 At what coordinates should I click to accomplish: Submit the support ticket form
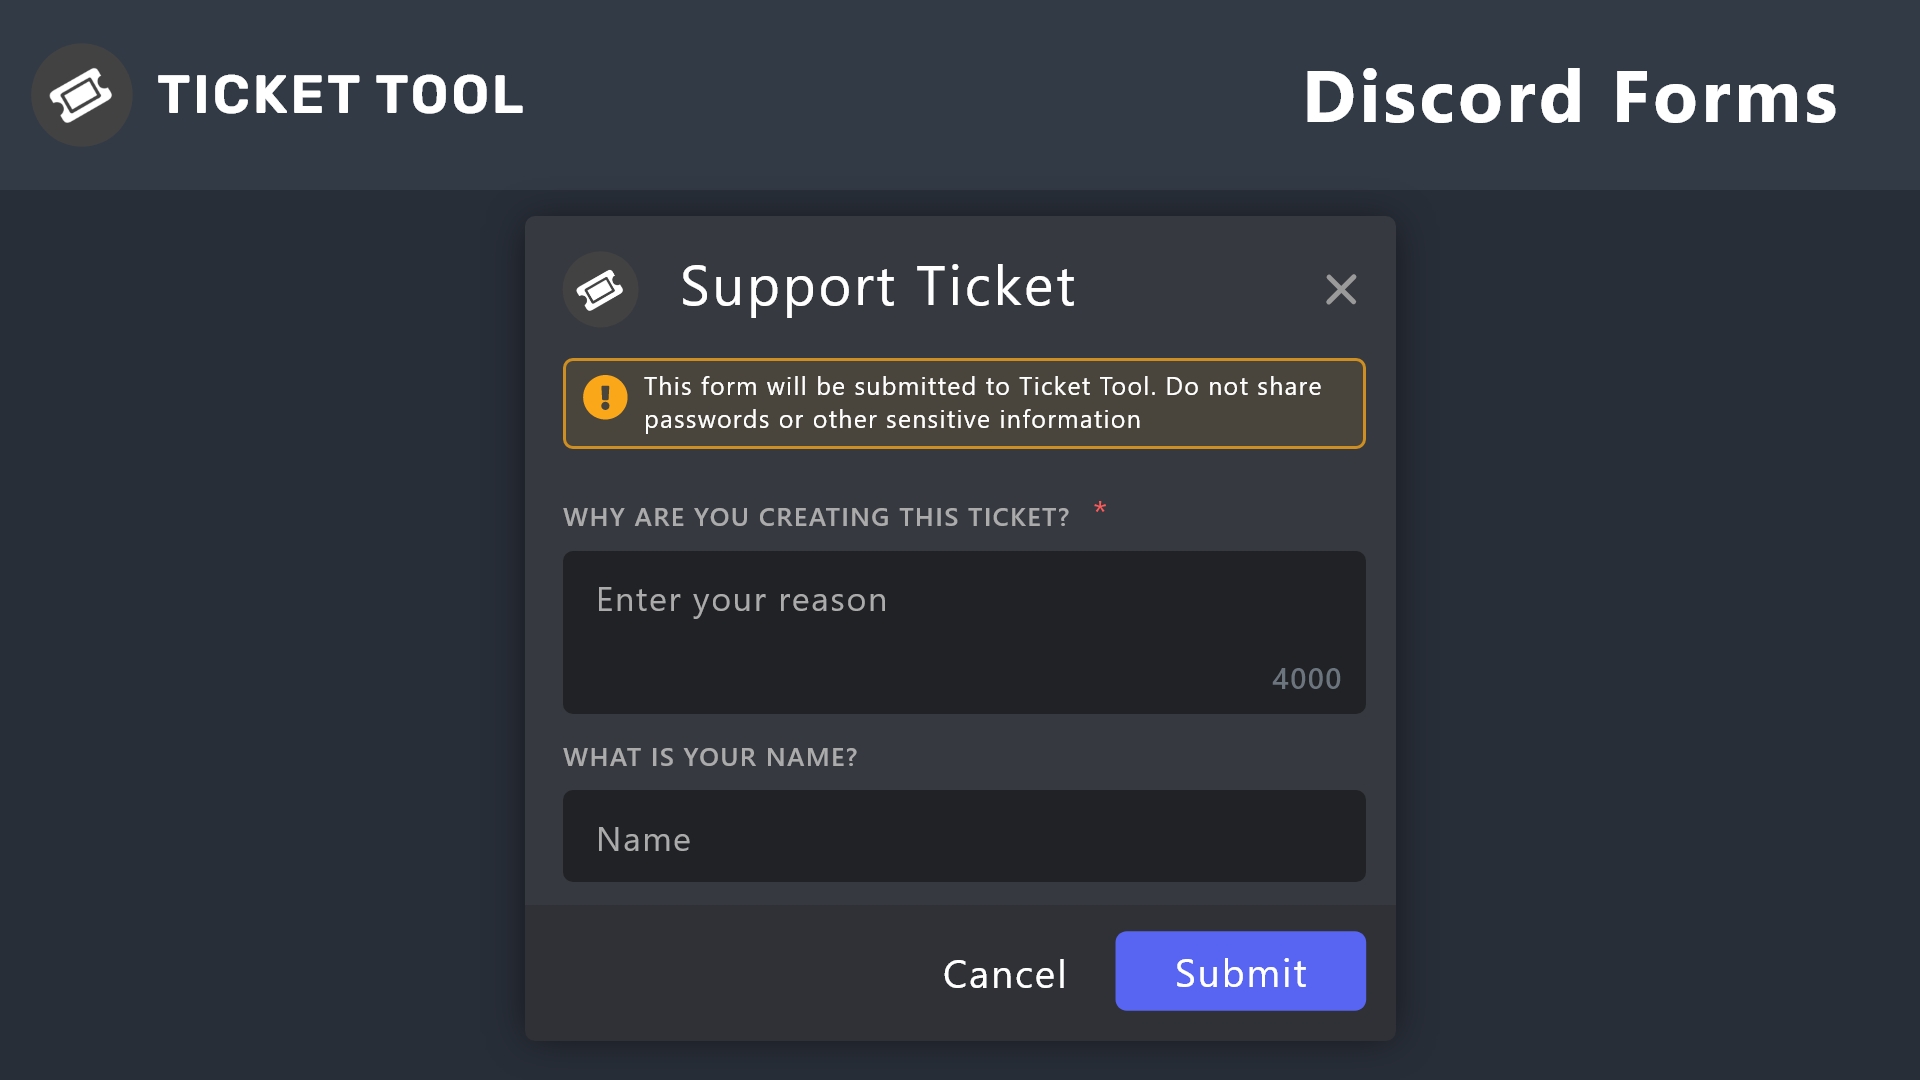click(x=1240, y=971)
